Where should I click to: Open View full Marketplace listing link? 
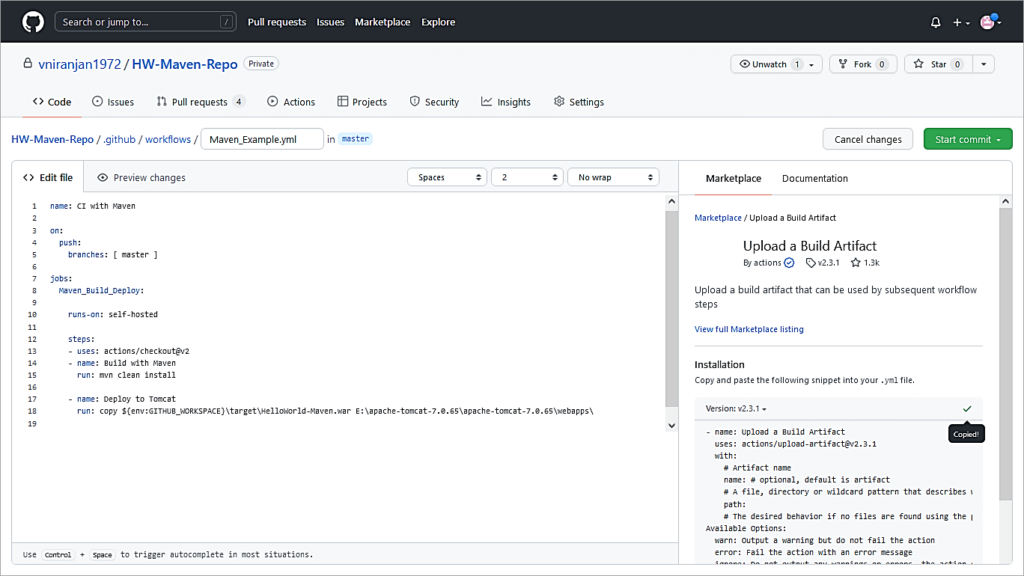click(749, 329)
